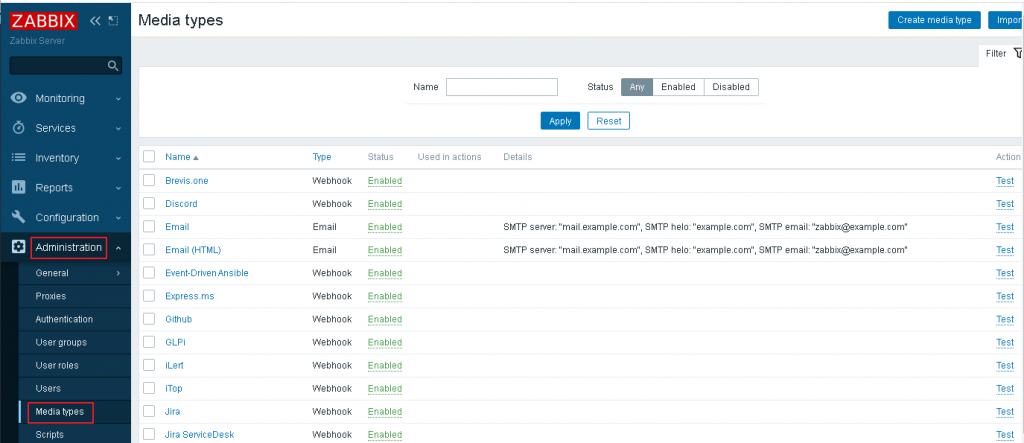The width and height of the screenshot is (1024, 443).
Task: Open the Authentication menu item
Action: pyautogui.click(x=64, y=319)
